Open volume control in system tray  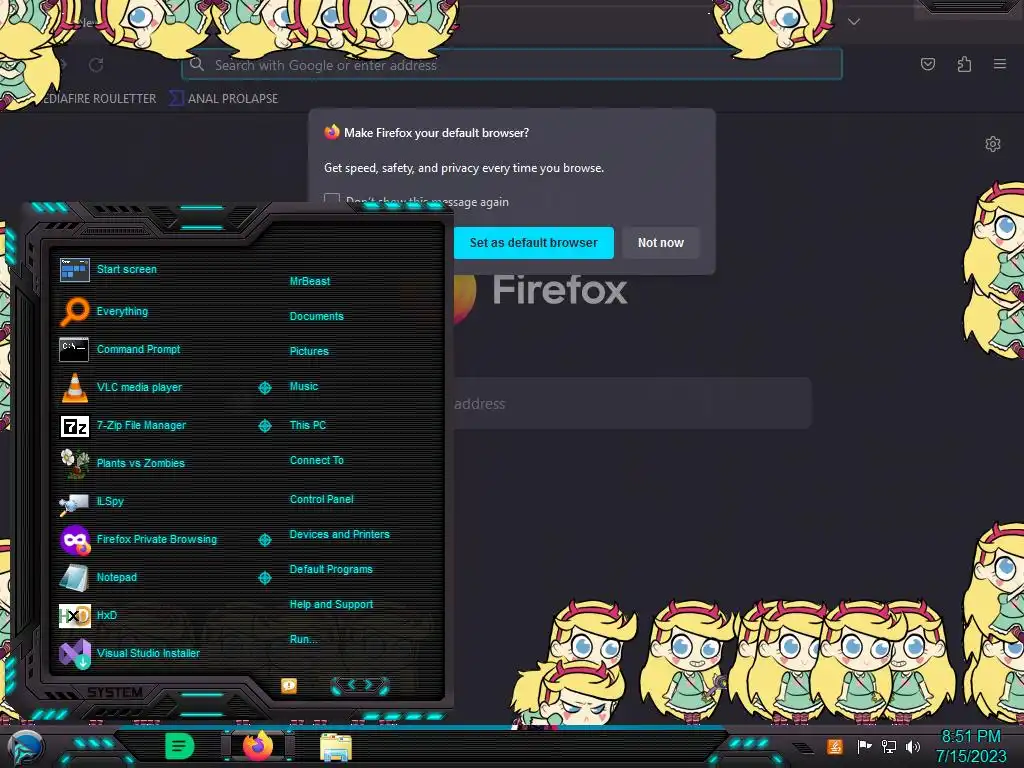tap(912, 746)
